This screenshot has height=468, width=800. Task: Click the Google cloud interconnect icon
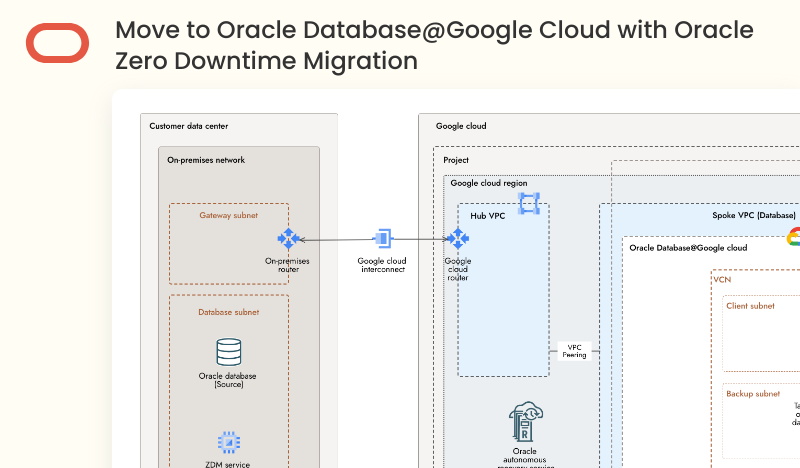pyautogui.click(x=383, y=238)
